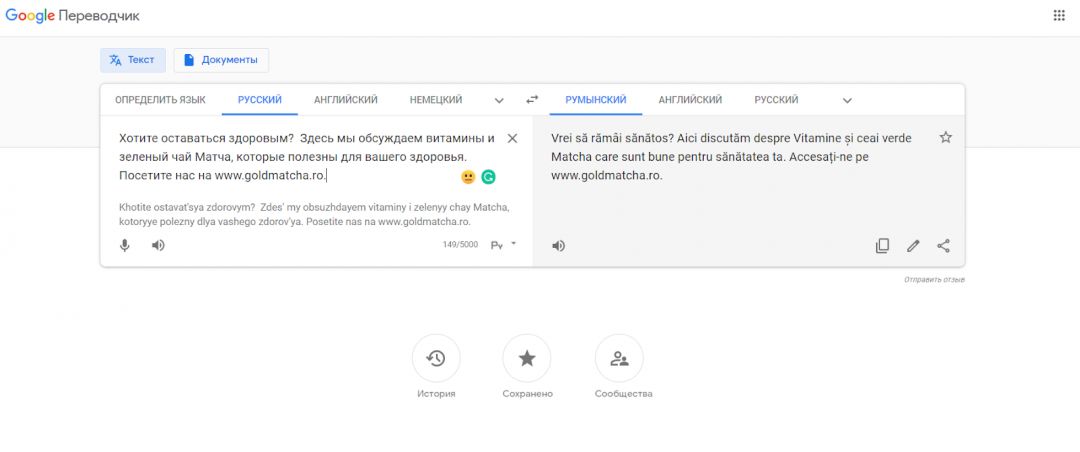Swap source and target languages
The image size is (1080, 452).
532,100
